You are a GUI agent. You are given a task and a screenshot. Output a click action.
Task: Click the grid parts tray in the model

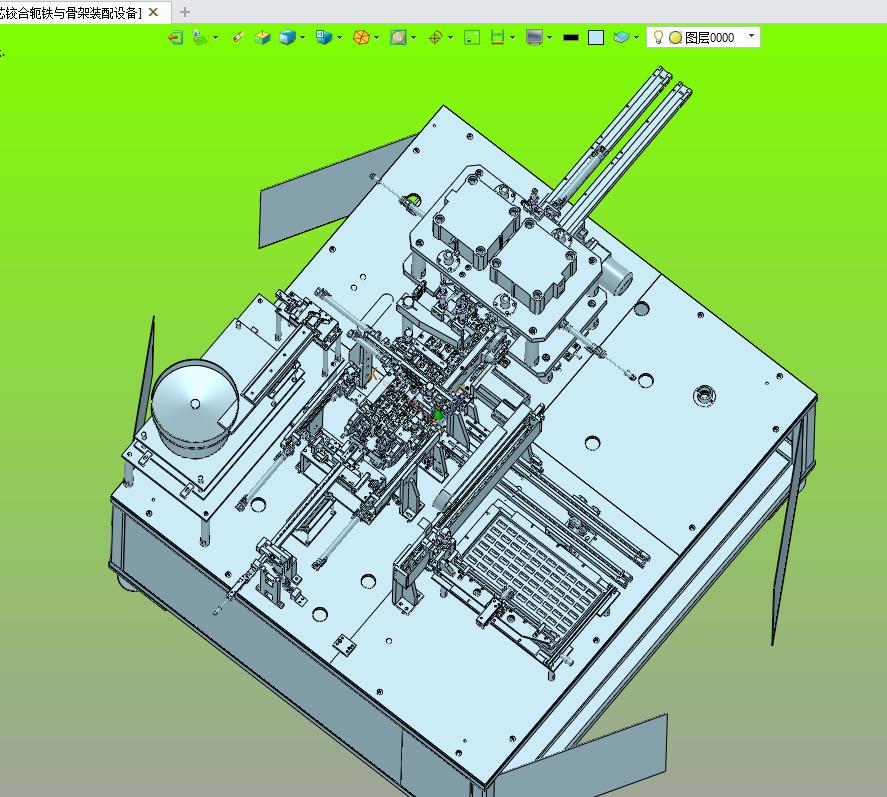coord(533,576)
